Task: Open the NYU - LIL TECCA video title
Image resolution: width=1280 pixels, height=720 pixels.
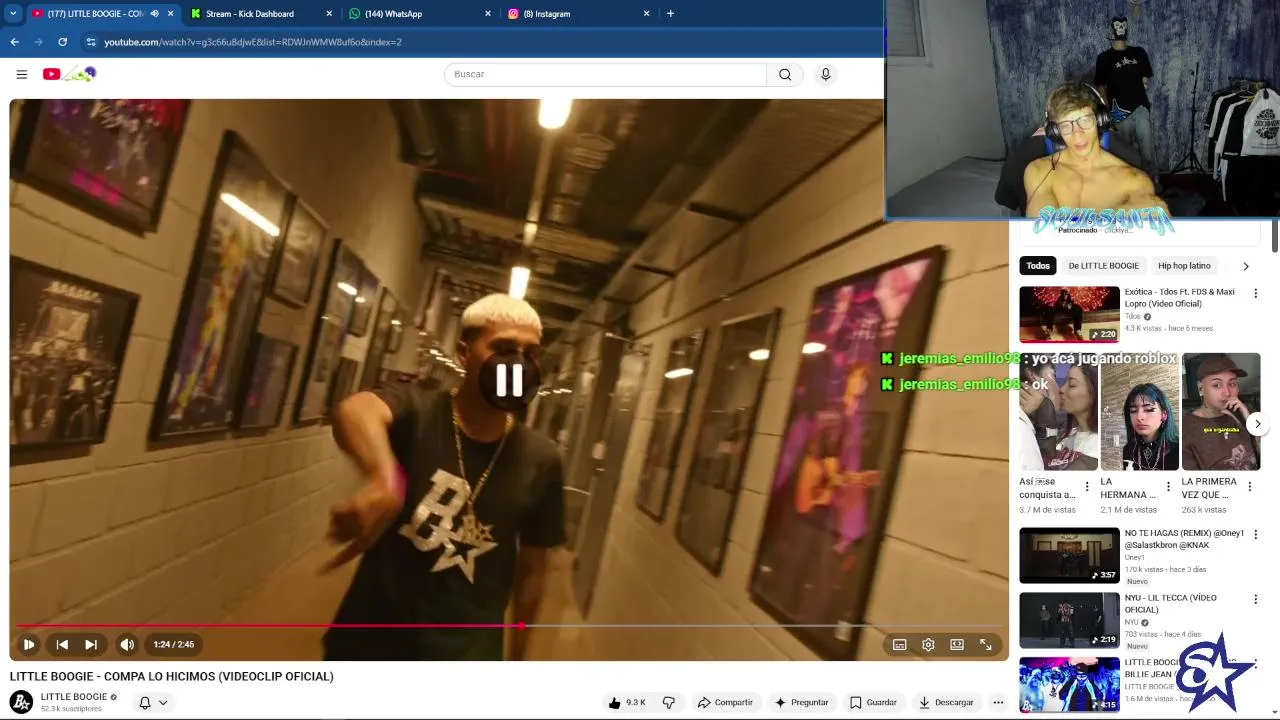Action: pyautogui.click(x=1170, y=604)
